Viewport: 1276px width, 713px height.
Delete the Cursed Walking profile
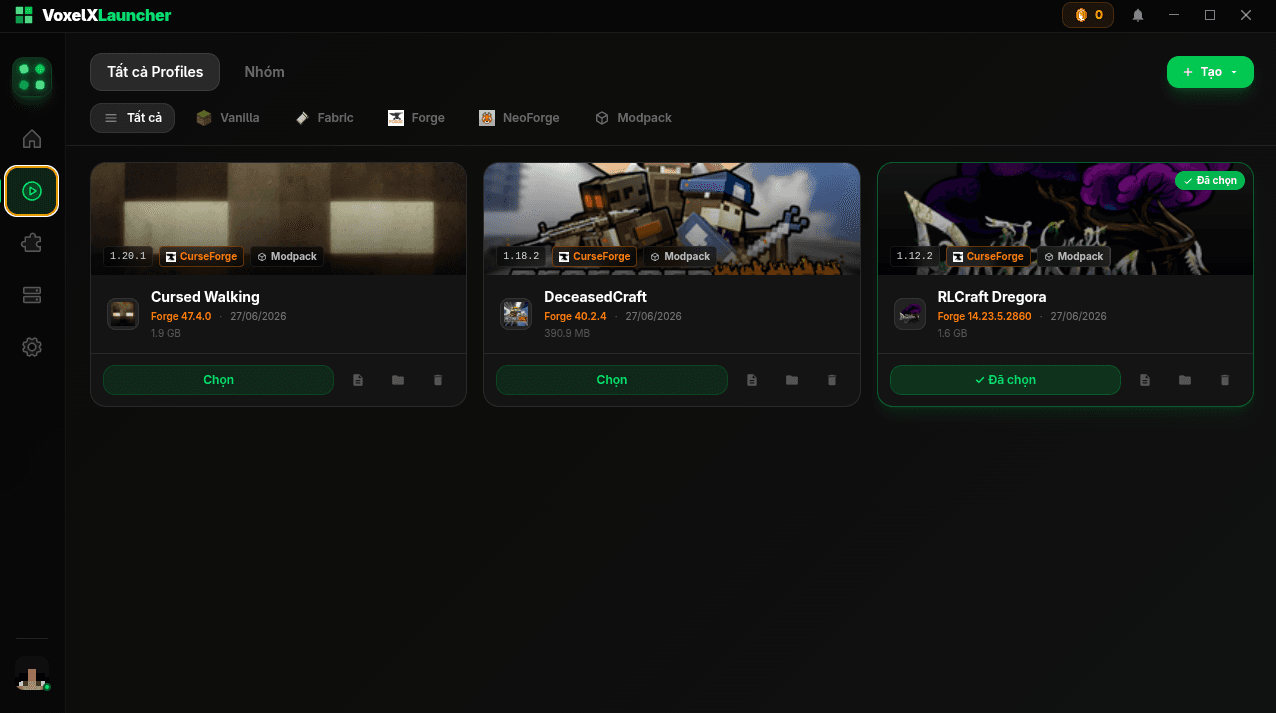pos(438,380)
